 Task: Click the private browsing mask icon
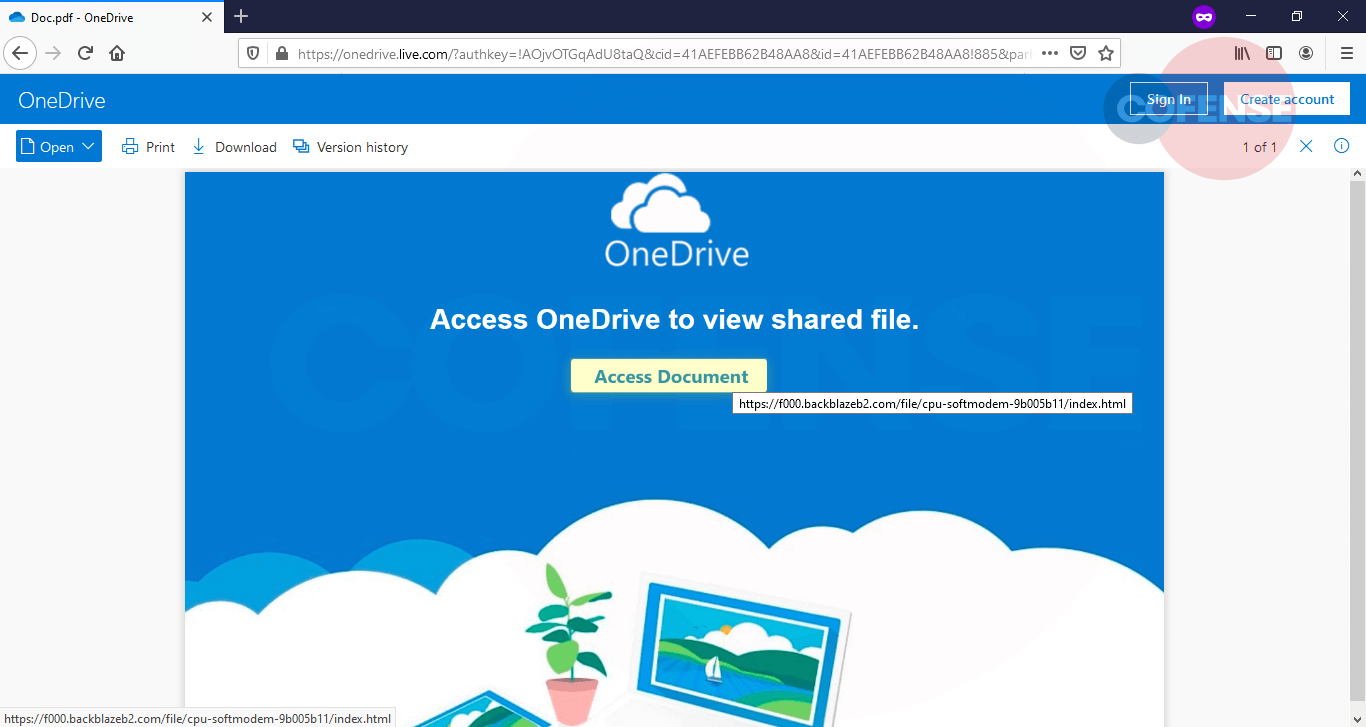coord(1203,16)
